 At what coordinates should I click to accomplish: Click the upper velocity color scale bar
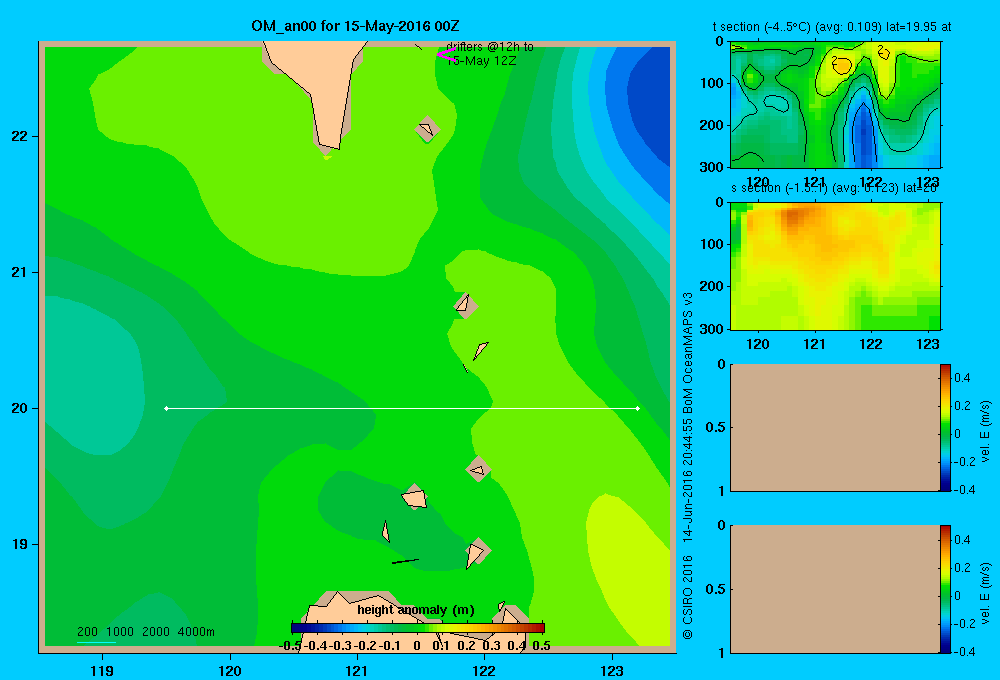[945, 427]
